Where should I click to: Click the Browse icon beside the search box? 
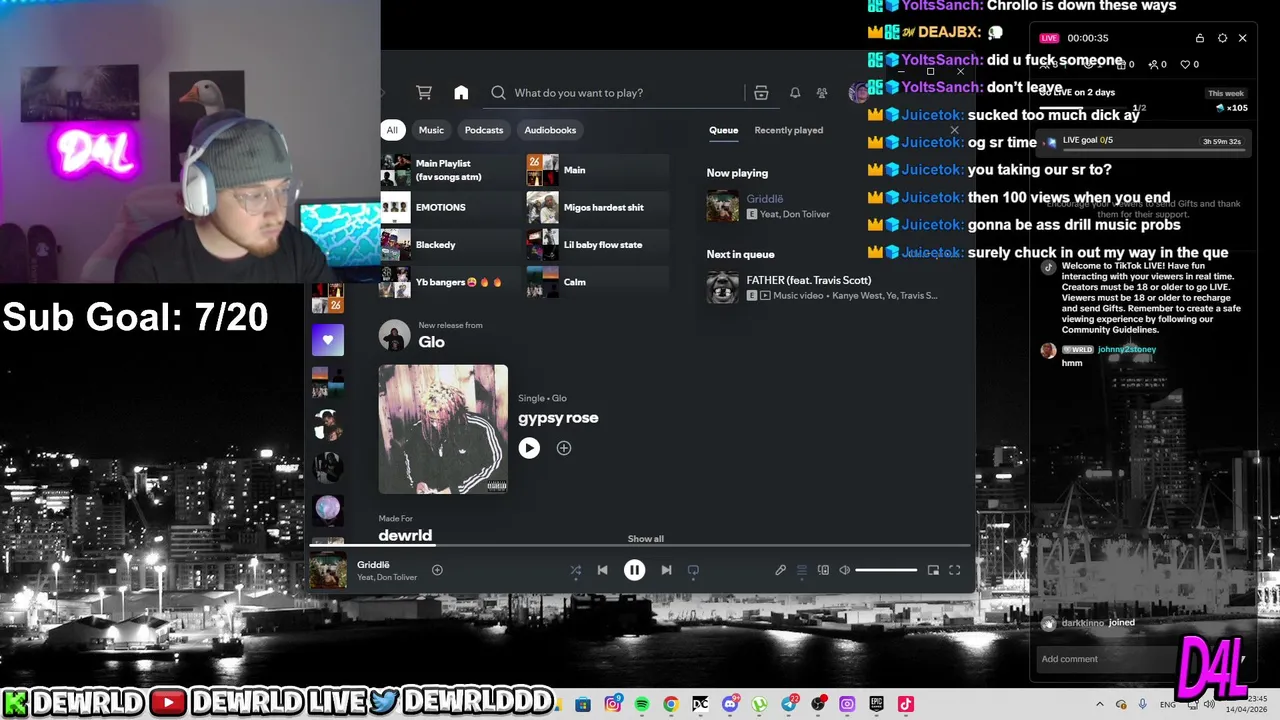tap(761, 93)
